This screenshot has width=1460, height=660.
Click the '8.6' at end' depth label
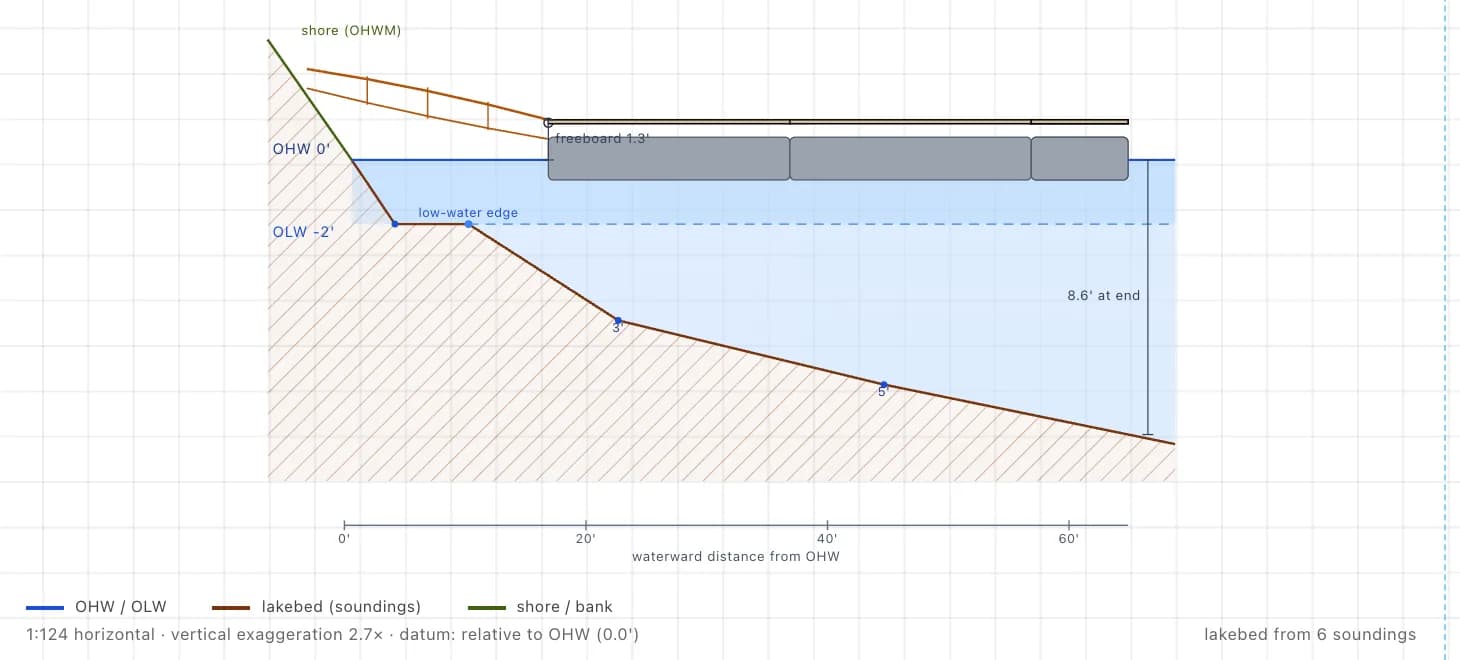1104,296
